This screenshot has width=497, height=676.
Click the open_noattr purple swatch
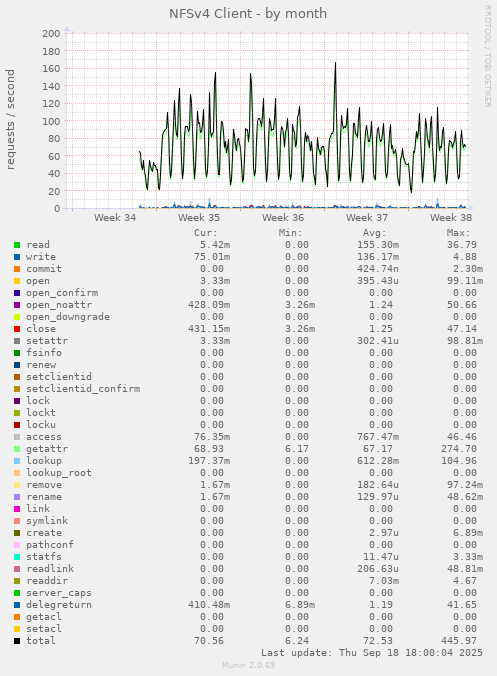coord(17,305)
